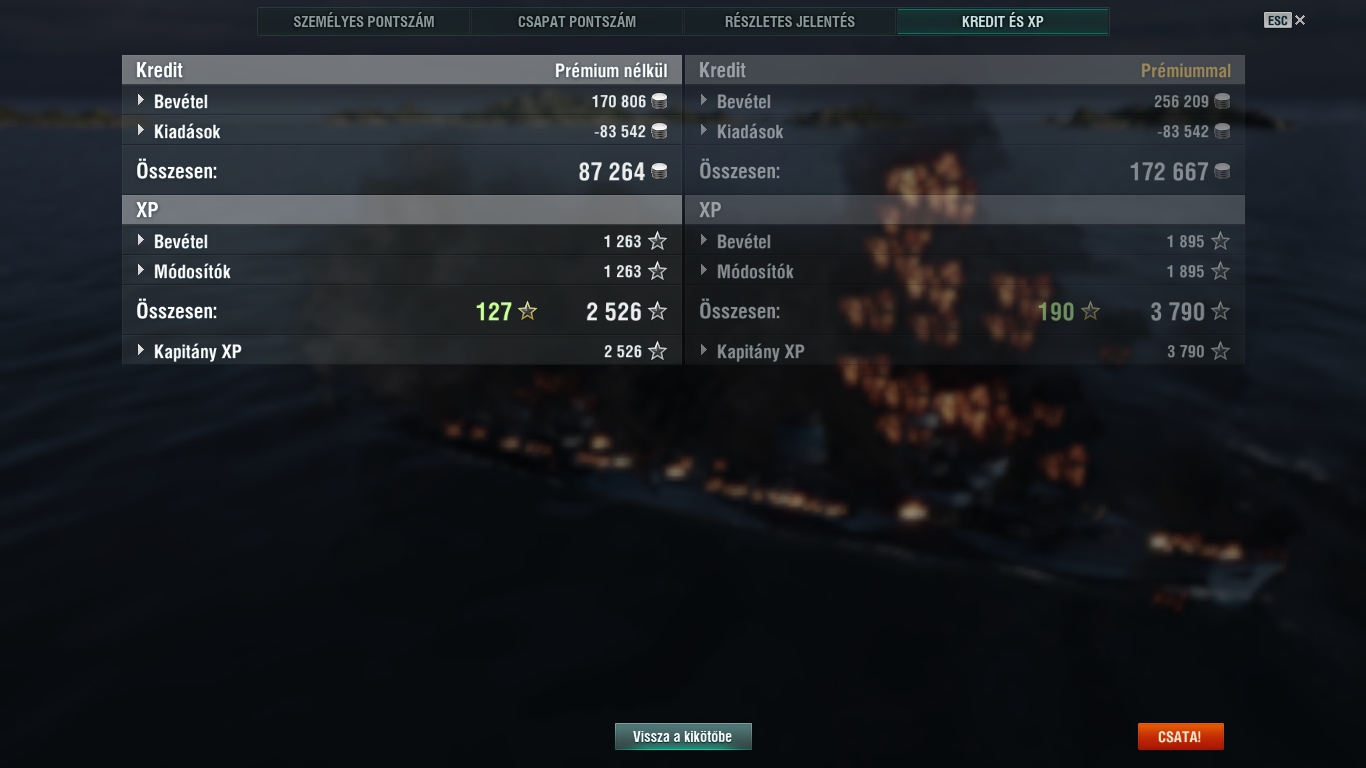Switch to Személyes pontszám tab
Viewport: 1366px width, 768px height.
(x=364, y=21)
